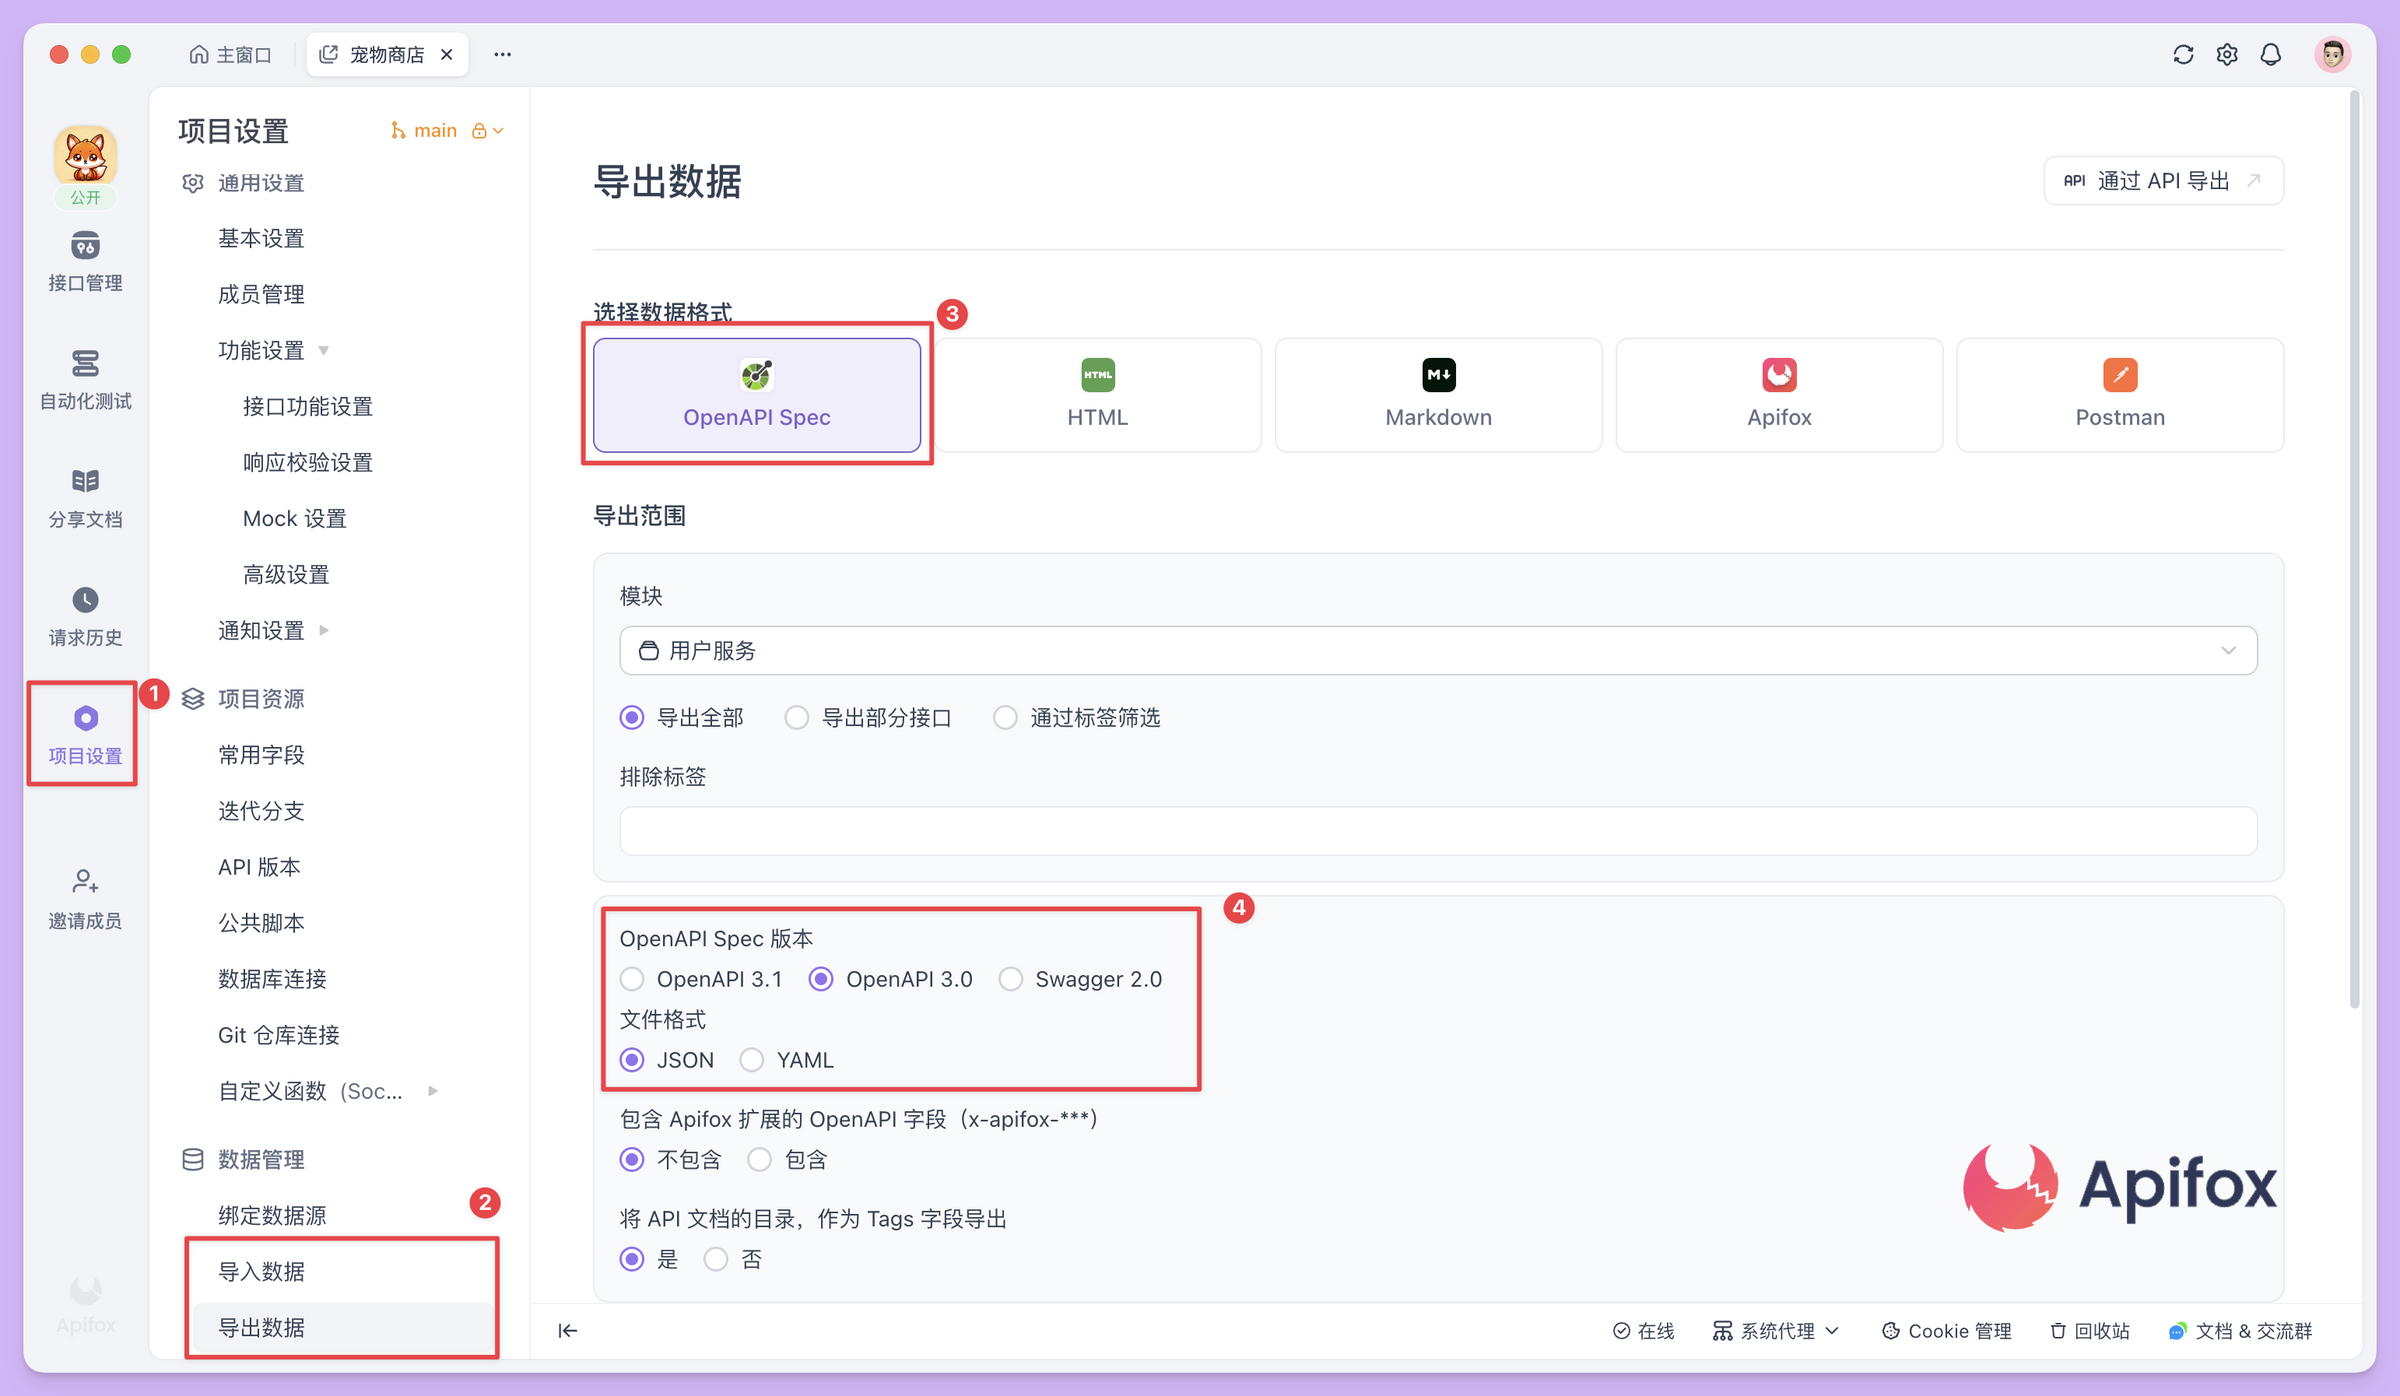Open 邀请成员 from the sidebar
Screen dimensions: 2400x1396
tap(85, 898)
